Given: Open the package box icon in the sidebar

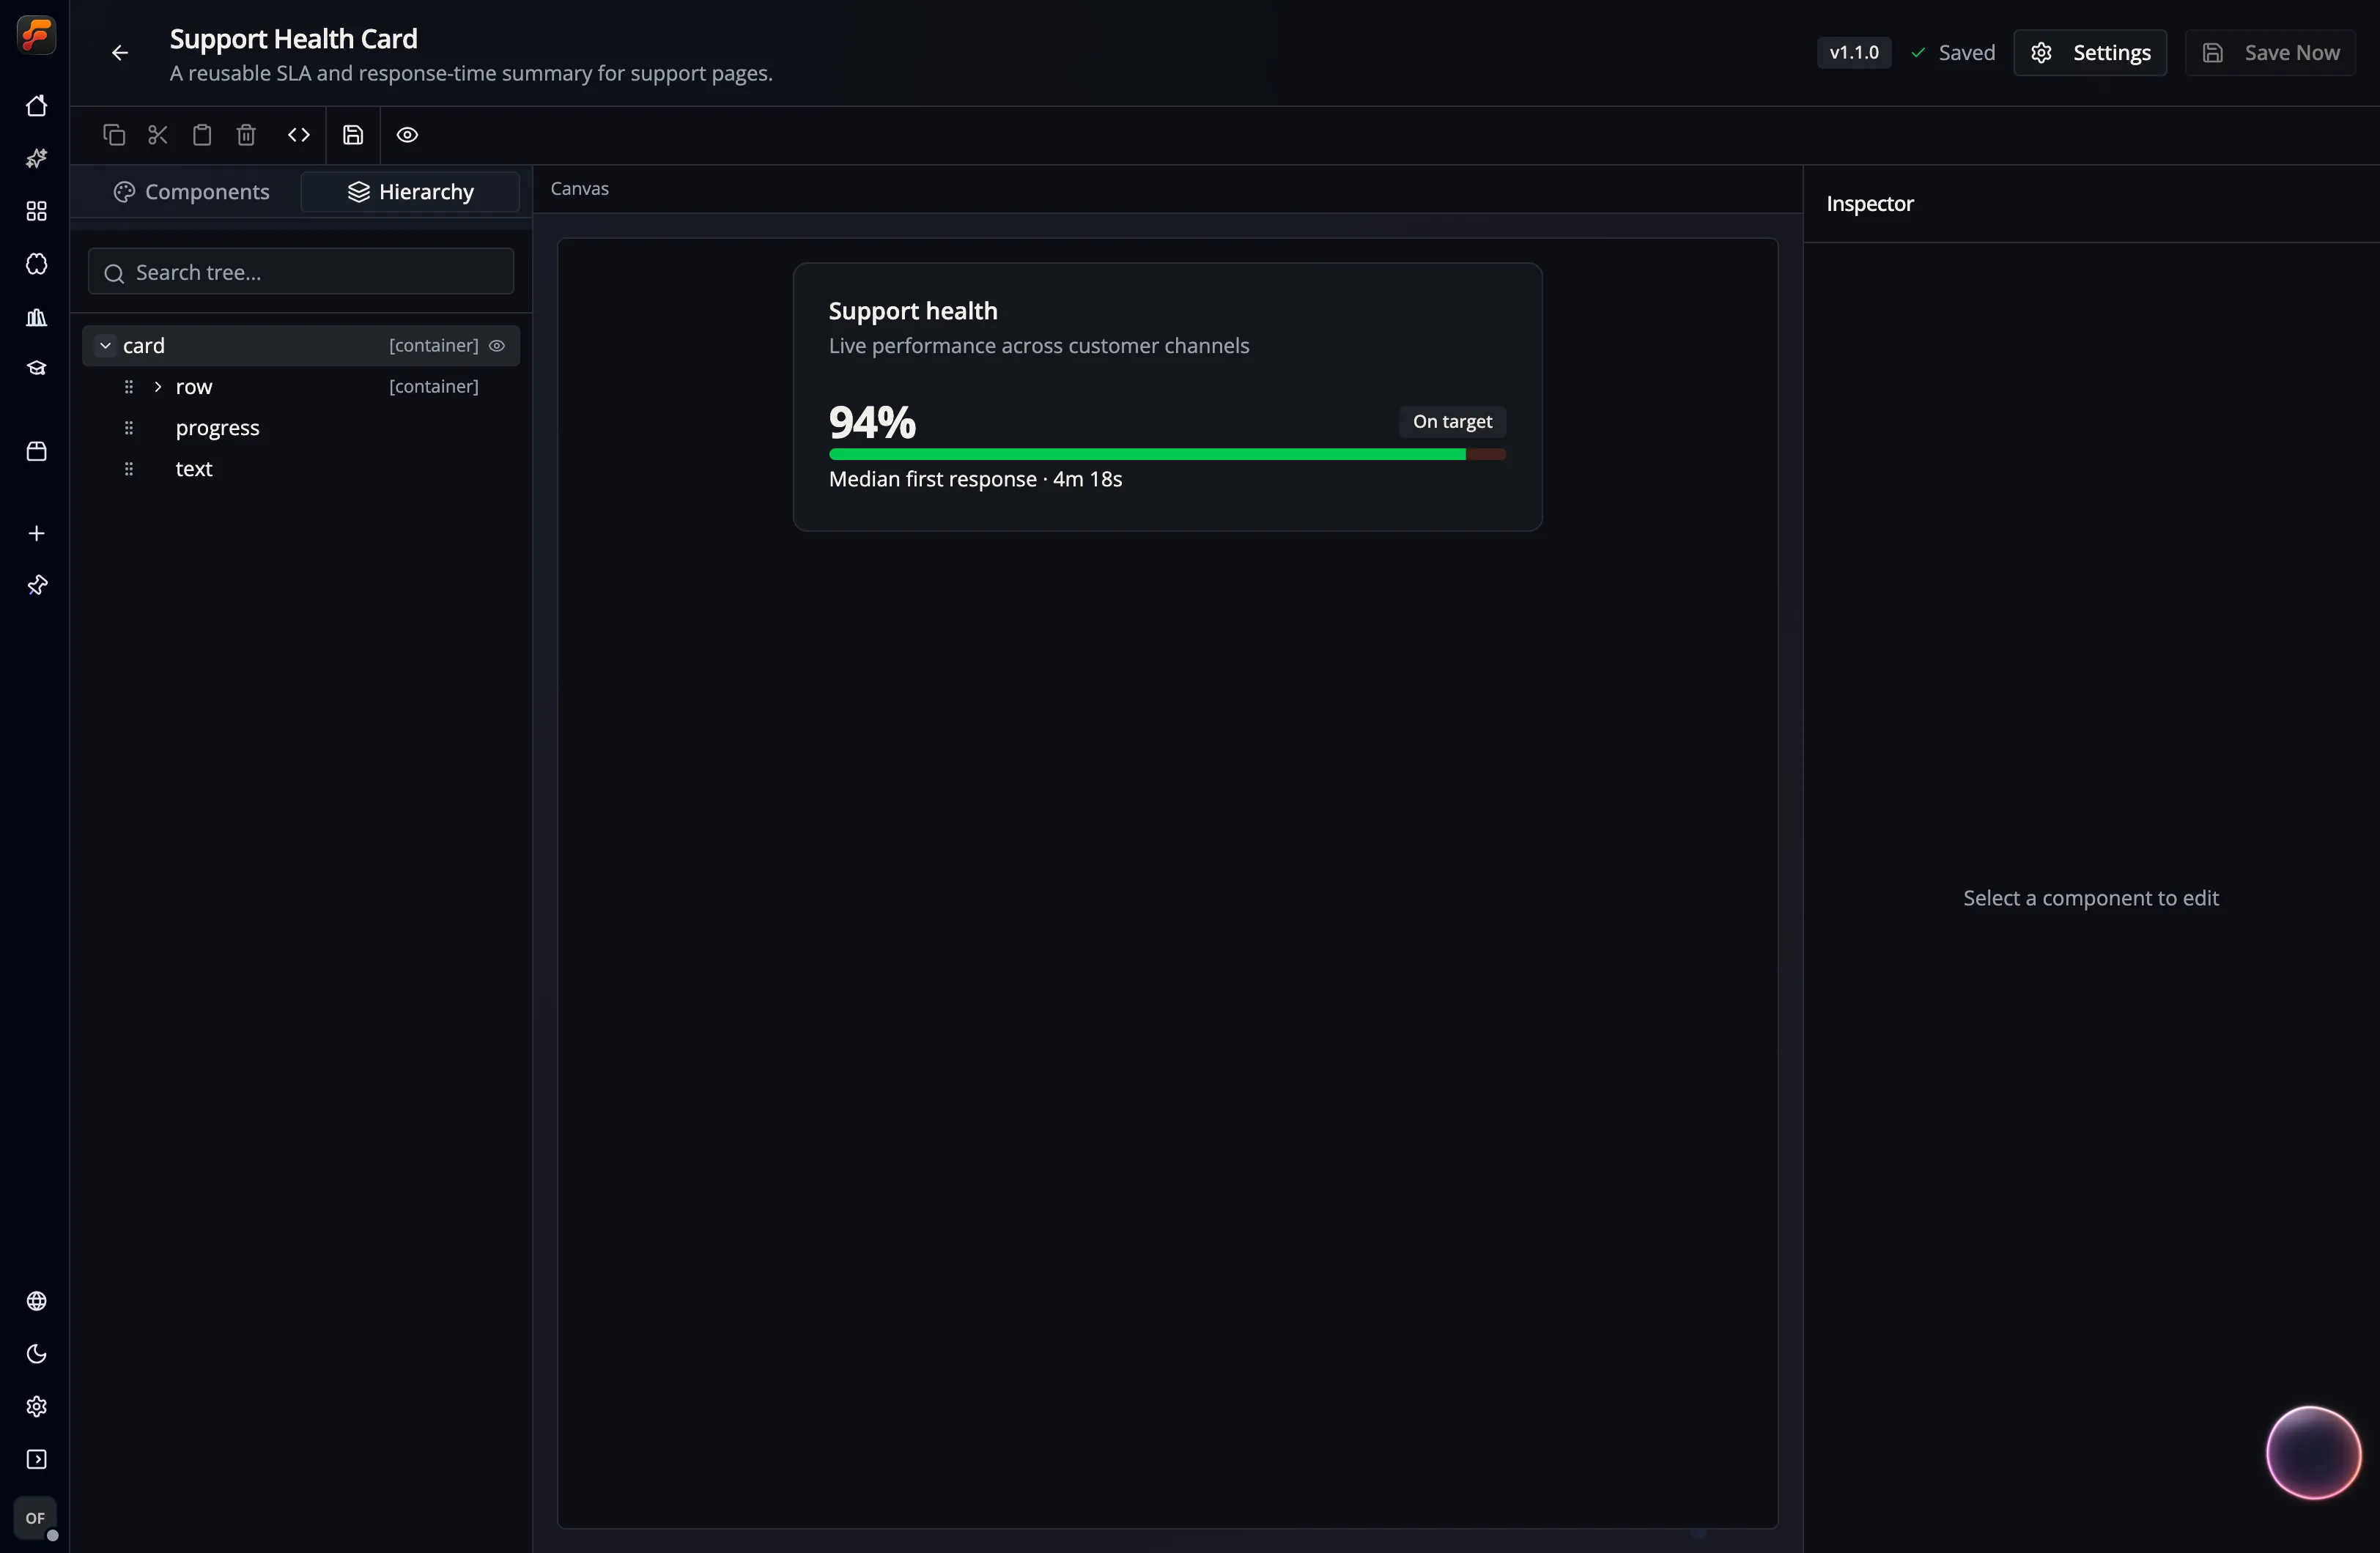Looking at the screenshot, I should click(36, 451).
